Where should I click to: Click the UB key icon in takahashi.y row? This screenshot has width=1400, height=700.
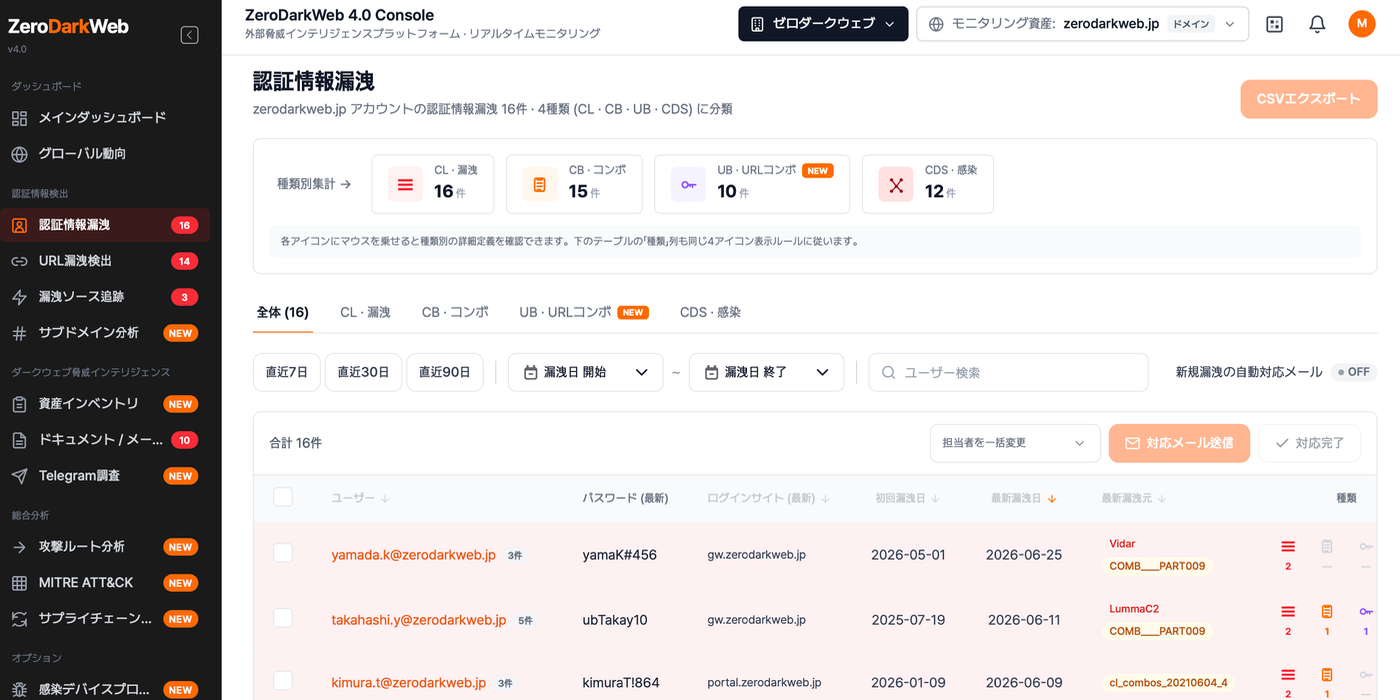pyautogui.click(x=1366, y=612)
